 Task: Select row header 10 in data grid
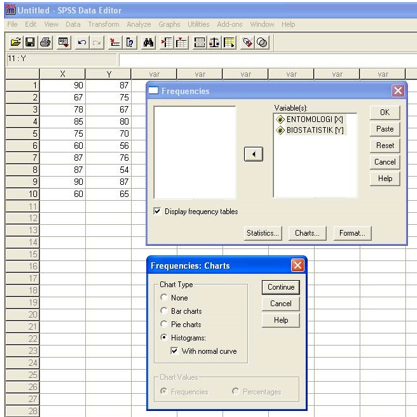(x=23, y=194)
